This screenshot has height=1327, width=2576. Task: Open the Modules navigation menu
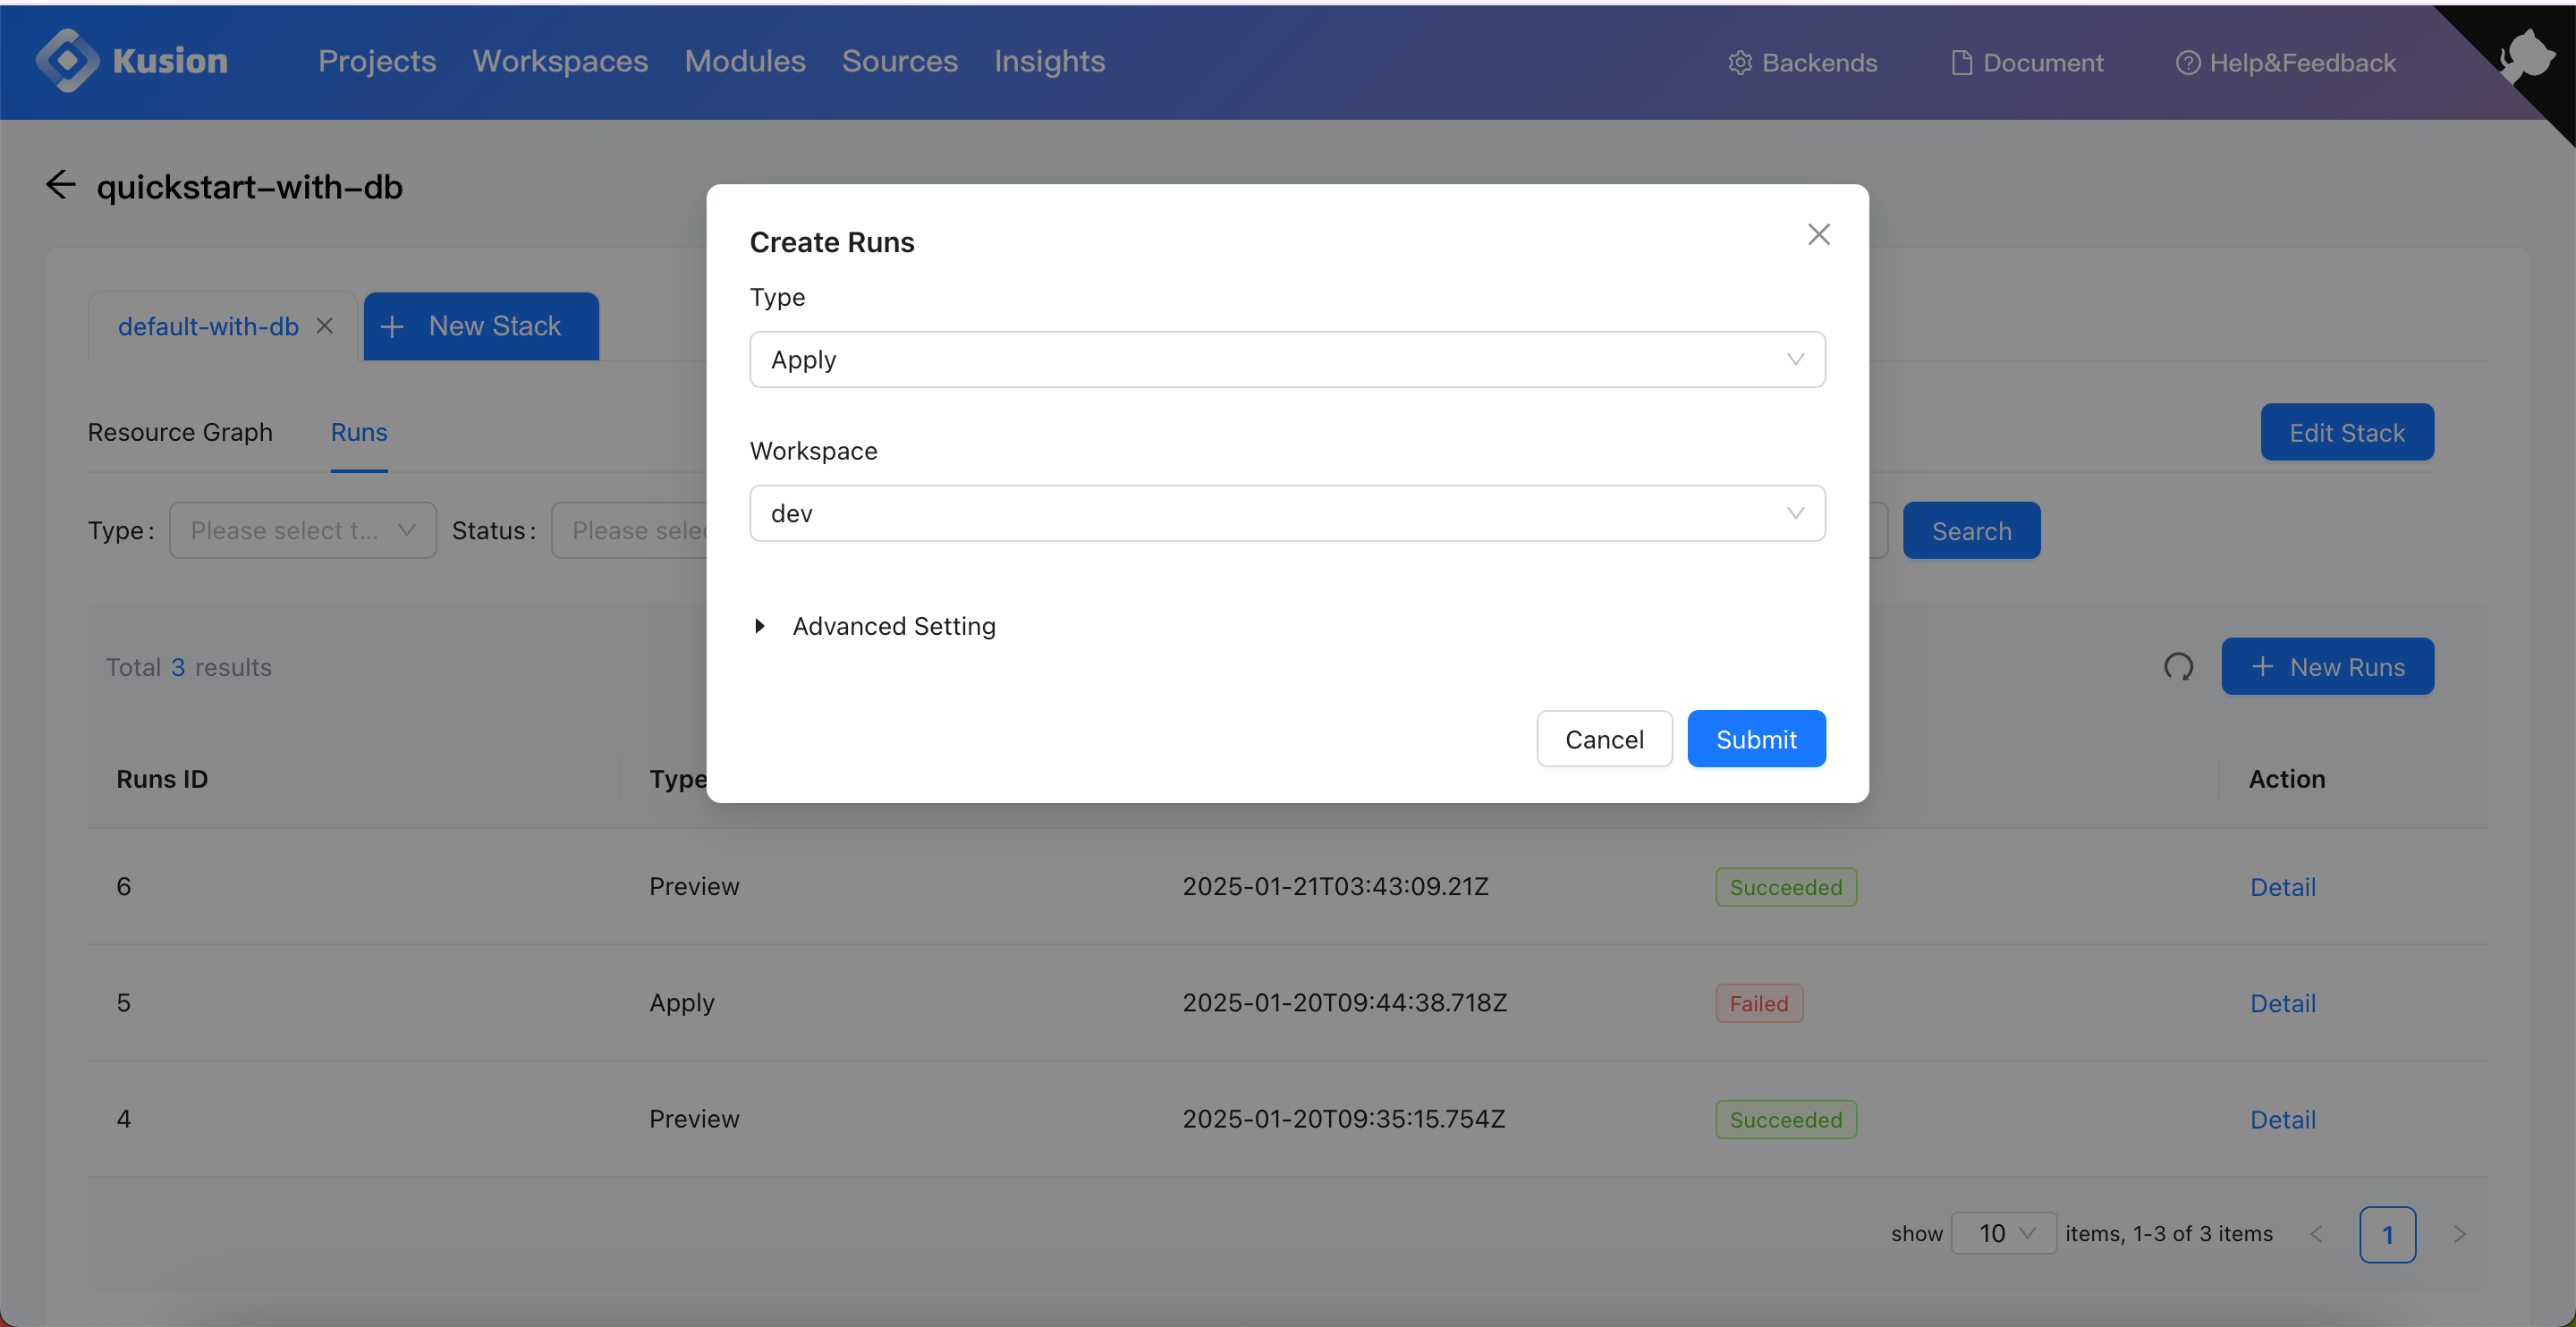tap(744, 61)
